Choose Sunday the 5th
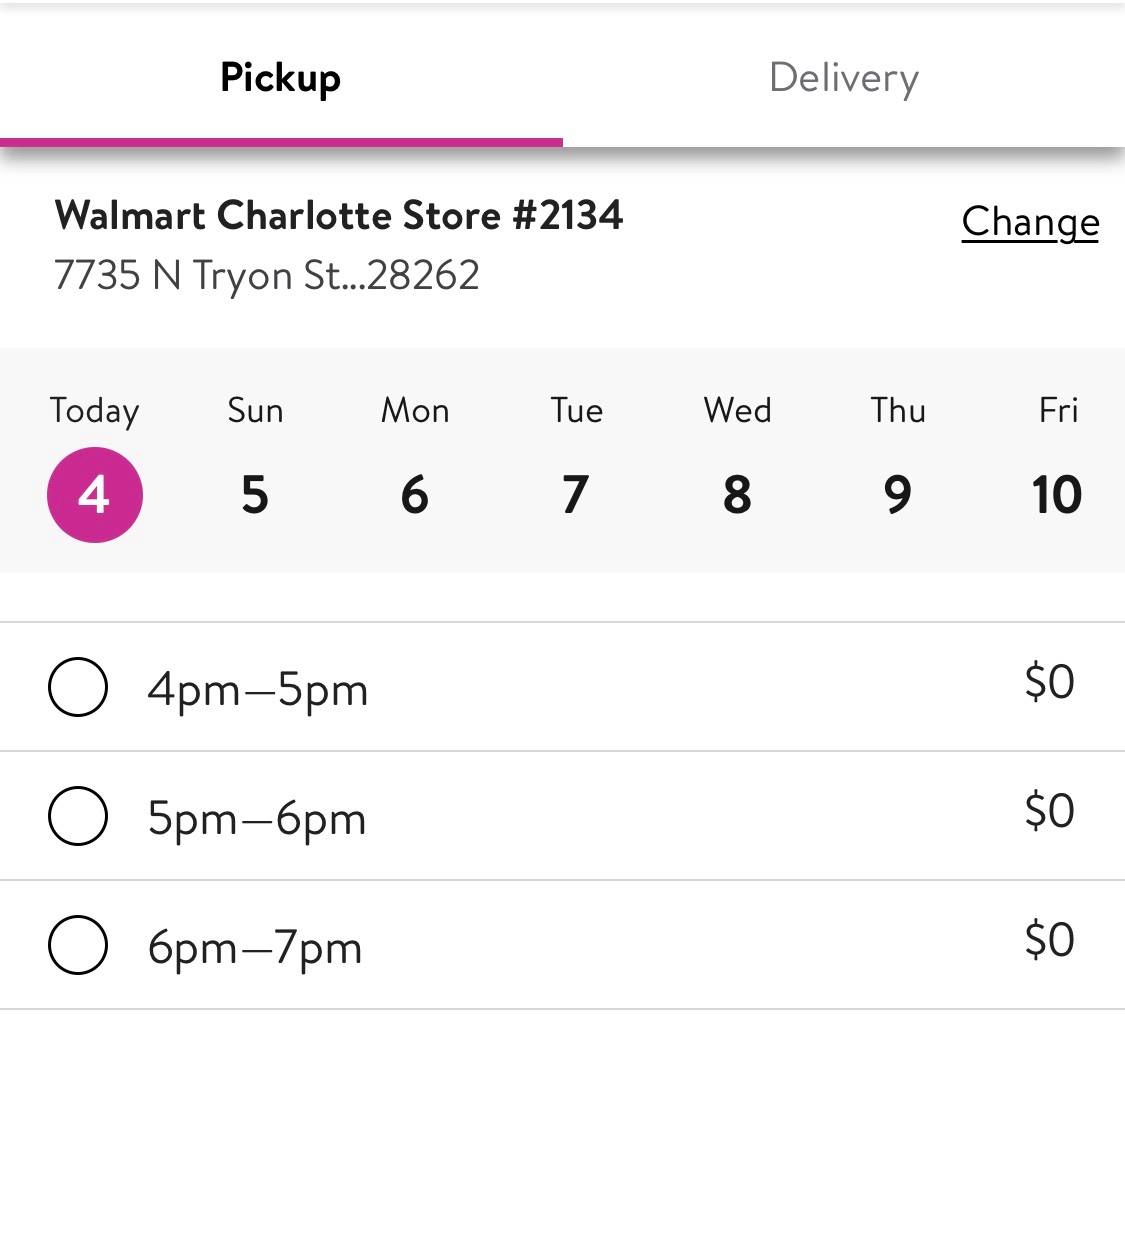 click(x=255, y=494)
